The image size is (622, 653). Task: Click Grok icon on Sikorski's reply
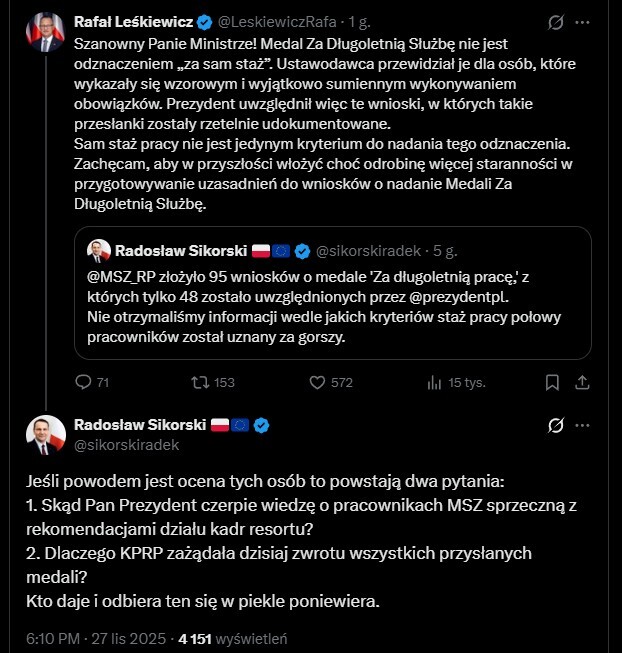coord(557,426)
